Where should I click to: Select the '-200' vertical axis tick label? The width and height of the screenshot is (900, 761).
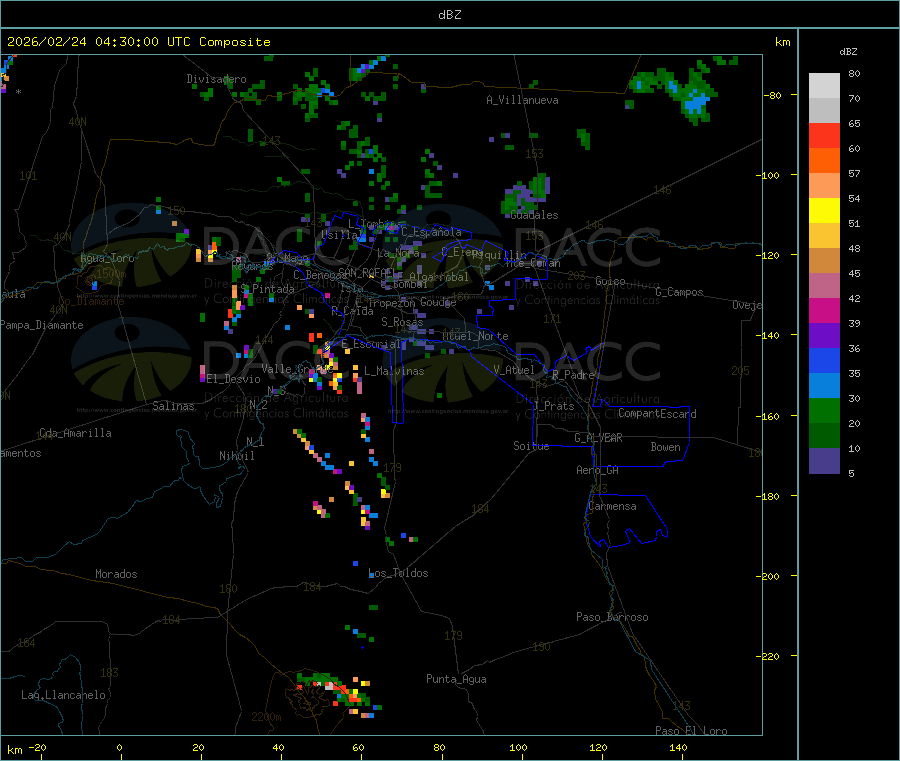point(768,576)
